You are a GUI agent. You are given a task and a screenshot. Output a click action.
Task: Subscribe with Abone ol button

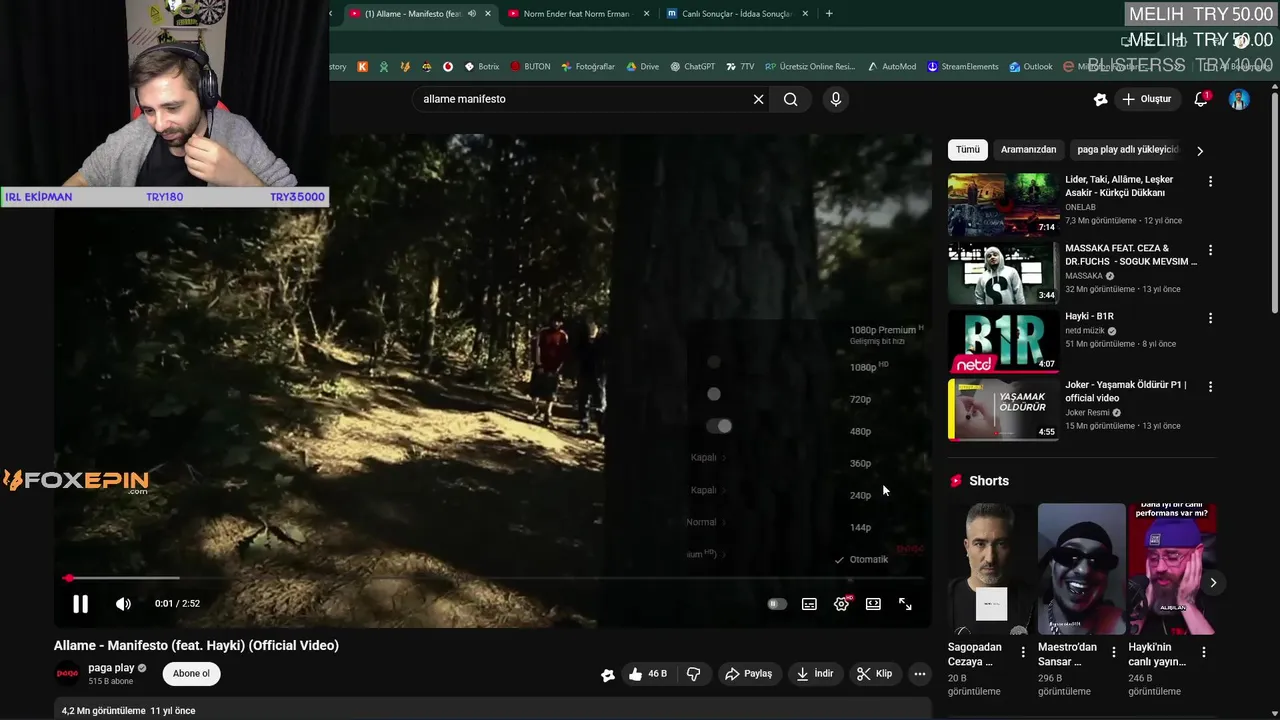pyautogui.click(x=191, y=674)
